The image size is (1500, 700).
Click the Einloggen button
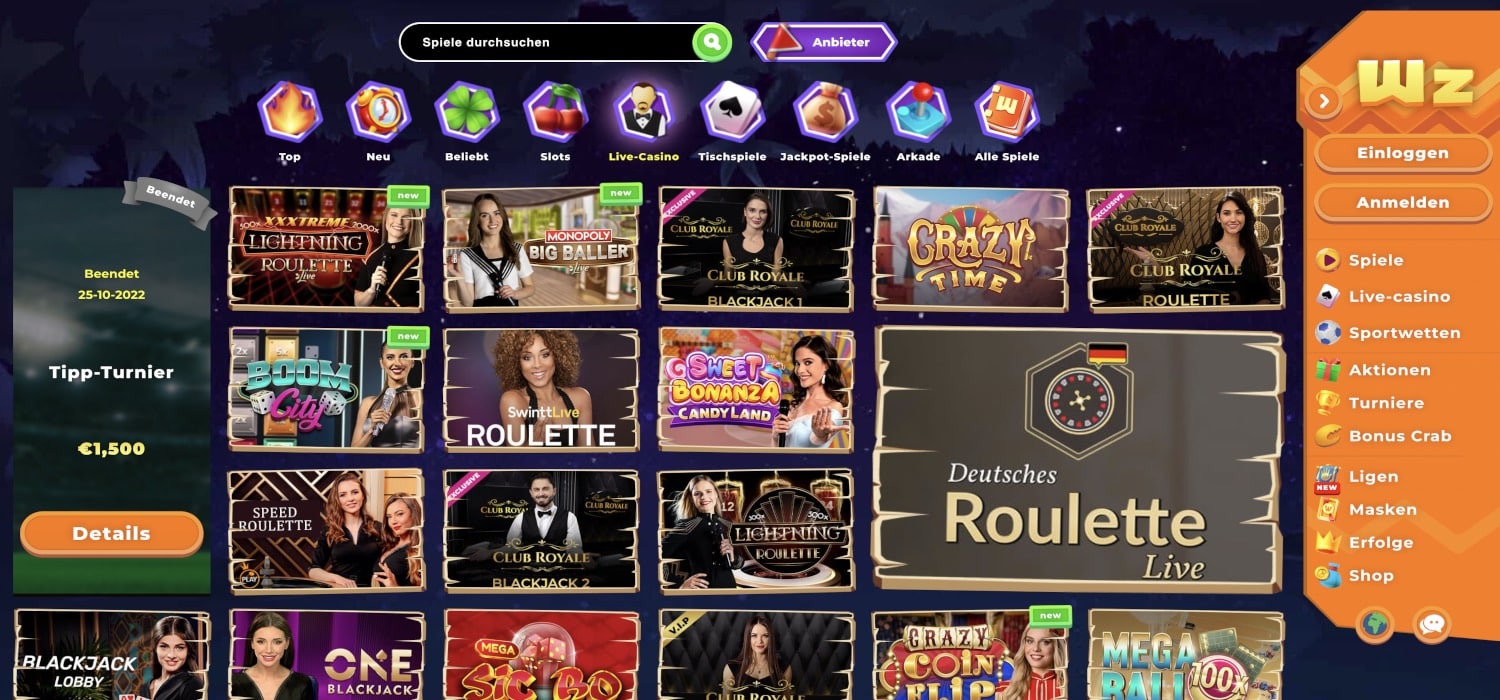pyautogui.click(x=1402, y=153)
